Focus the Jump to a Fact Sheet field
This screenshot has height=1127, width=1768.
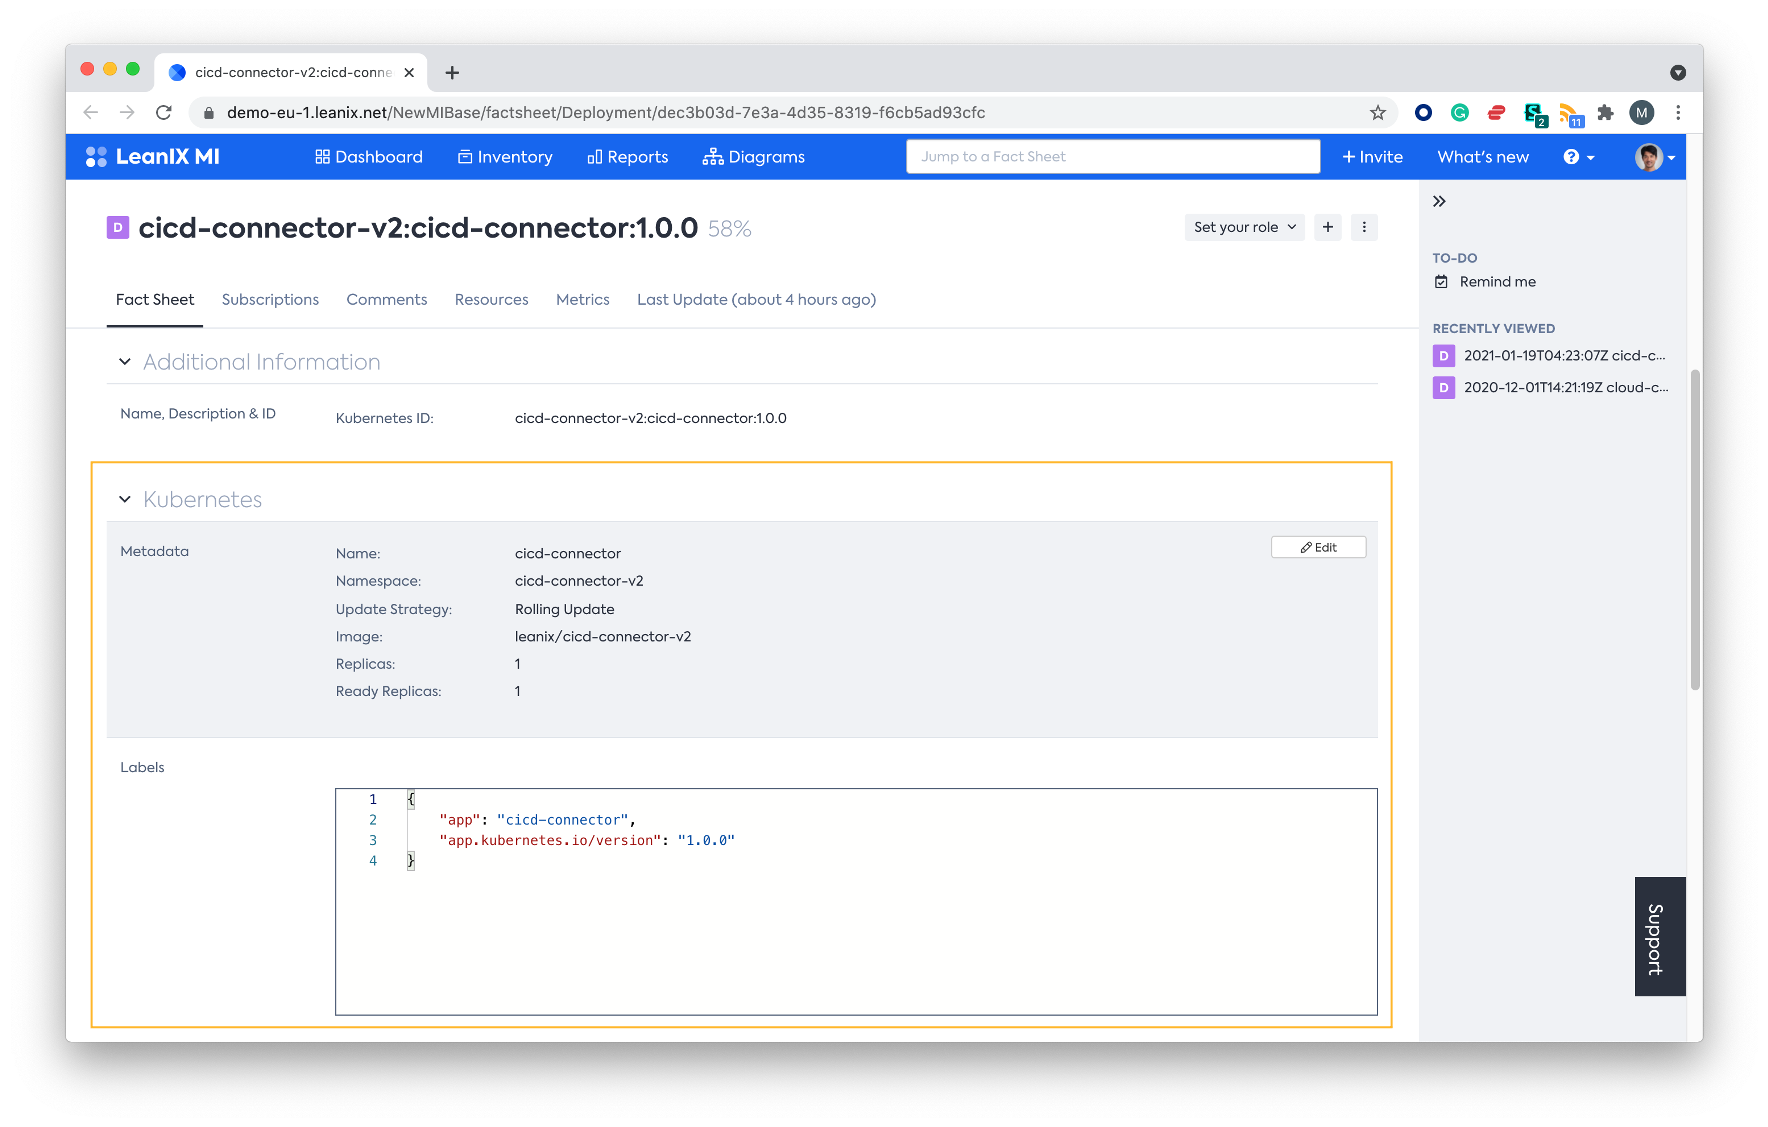1113,156
